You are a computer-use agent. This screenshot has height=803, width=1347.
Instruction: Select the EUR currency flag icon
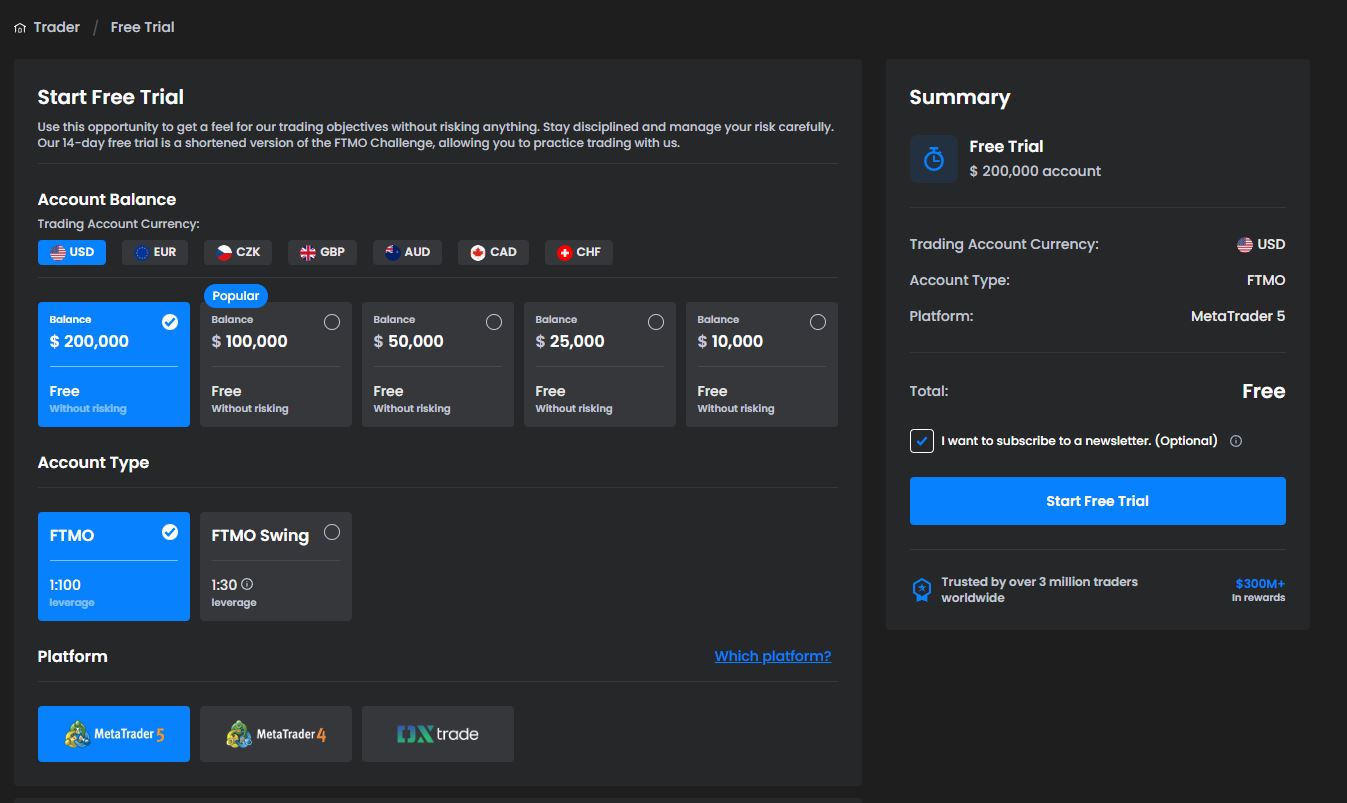click(x=140, y=252)
